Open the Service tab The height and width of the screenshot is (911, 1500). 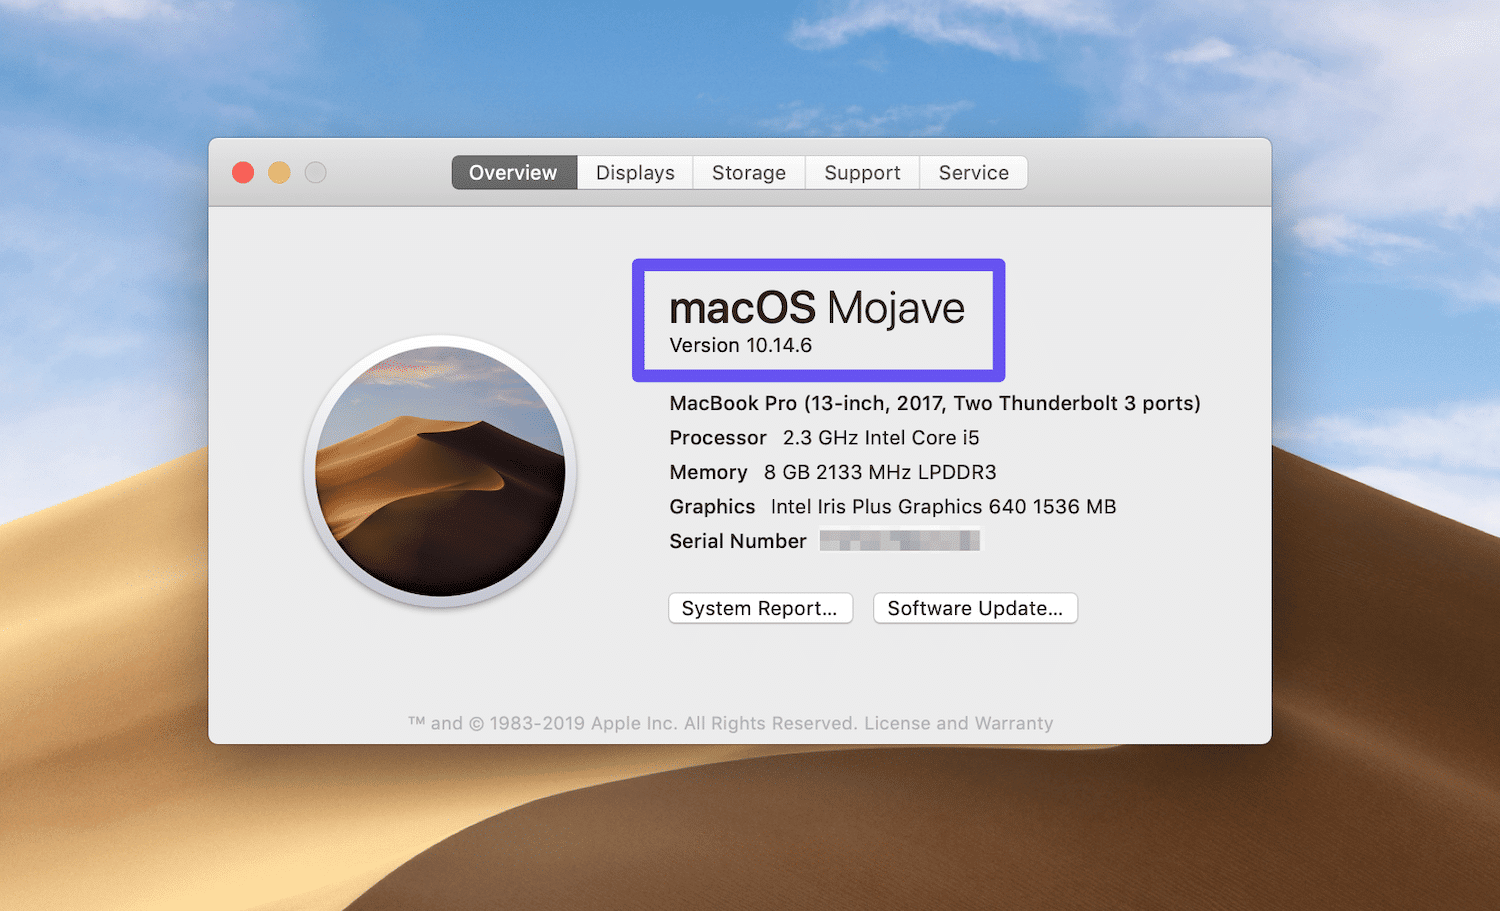point(972,172)
